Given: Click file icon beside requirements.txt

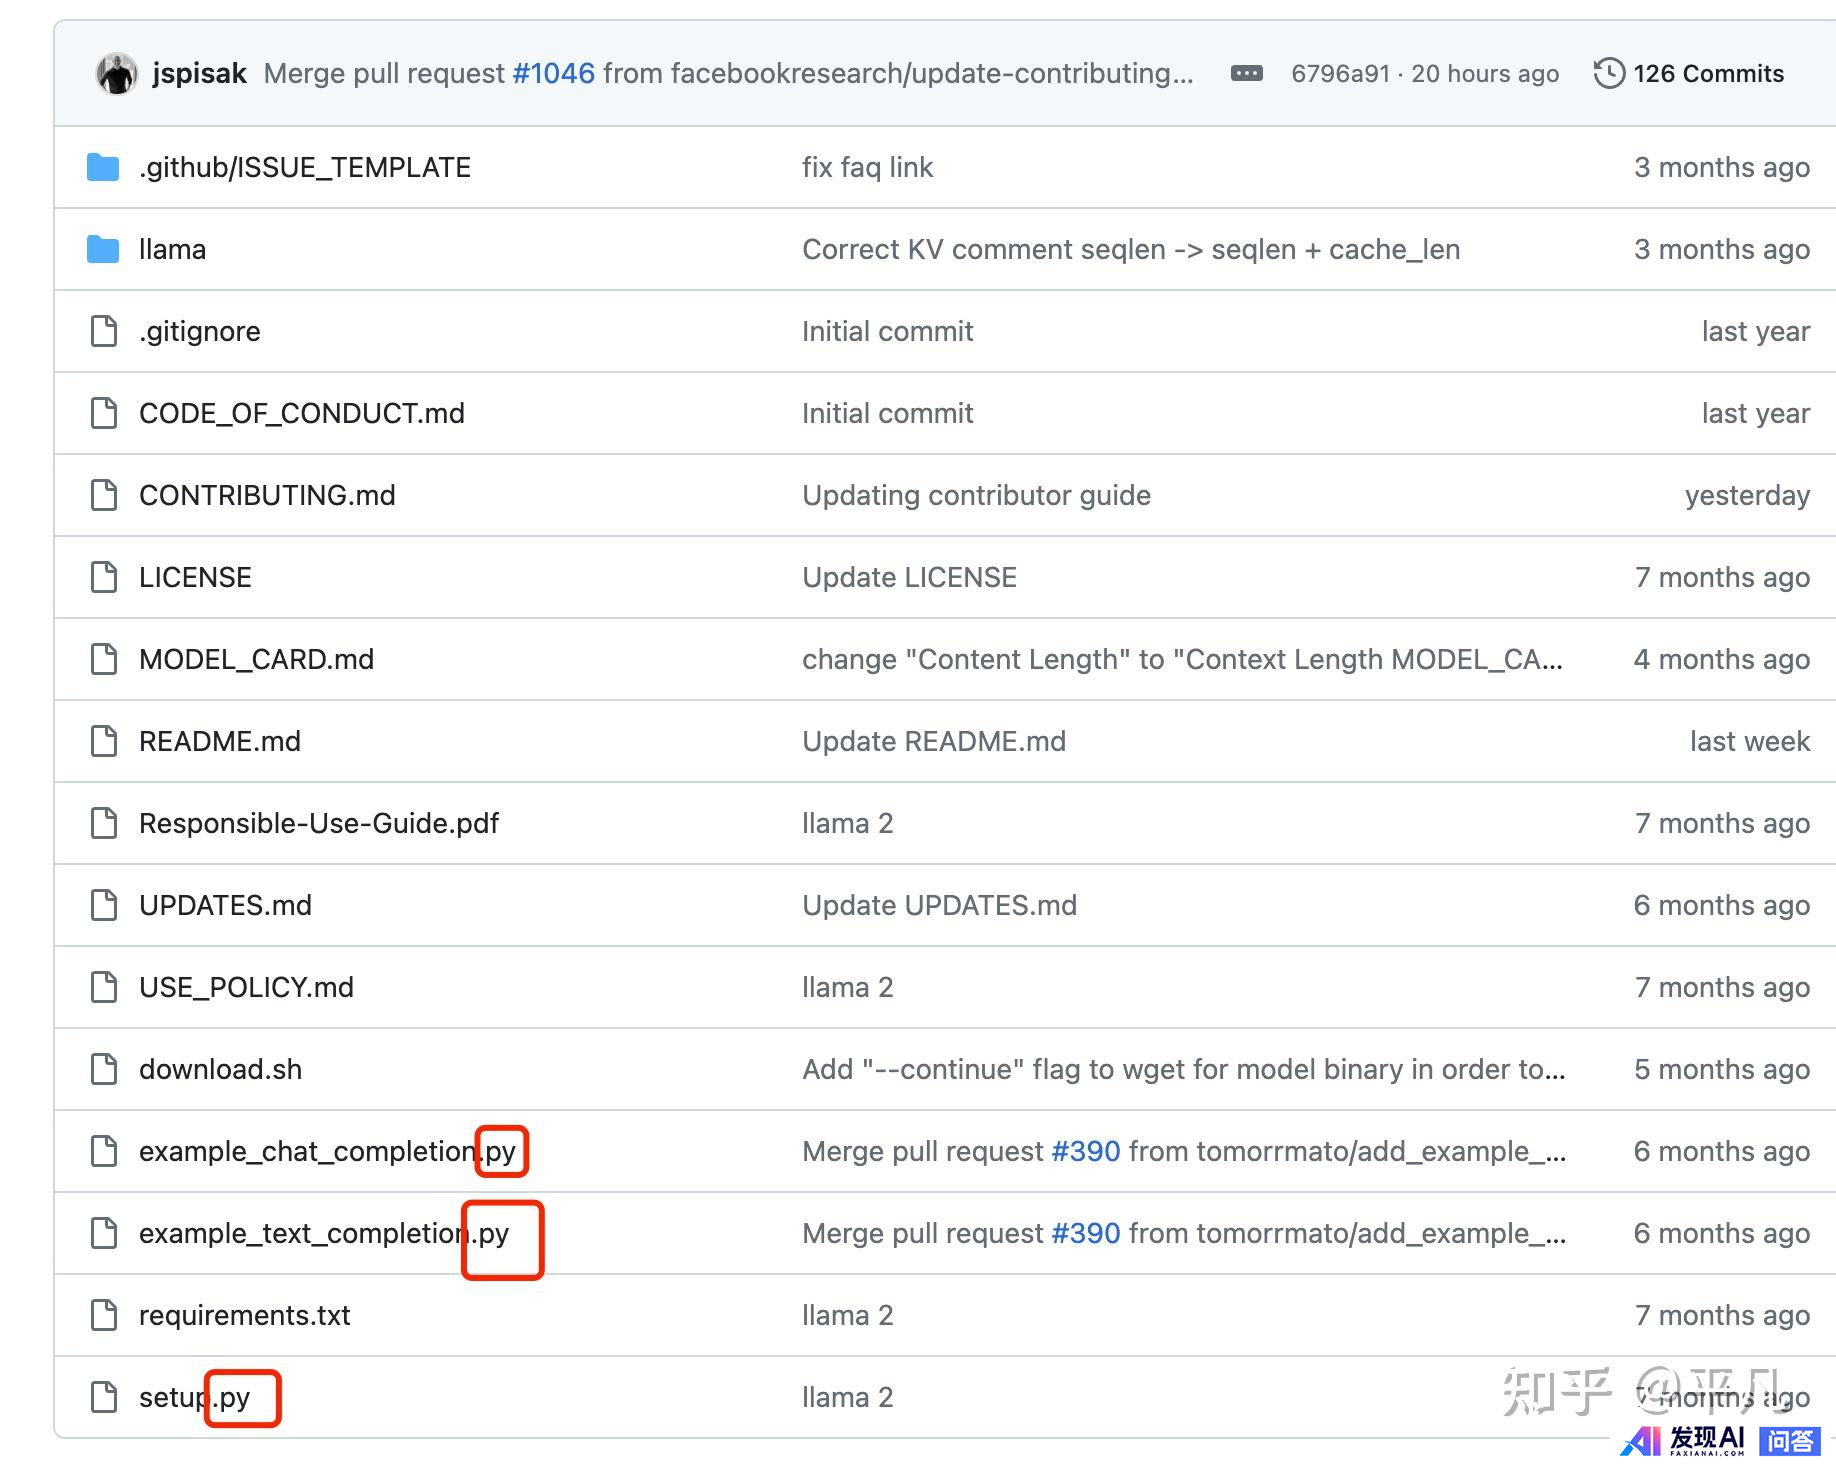Looking at the screenshot, I should [x=104, y=1315].
